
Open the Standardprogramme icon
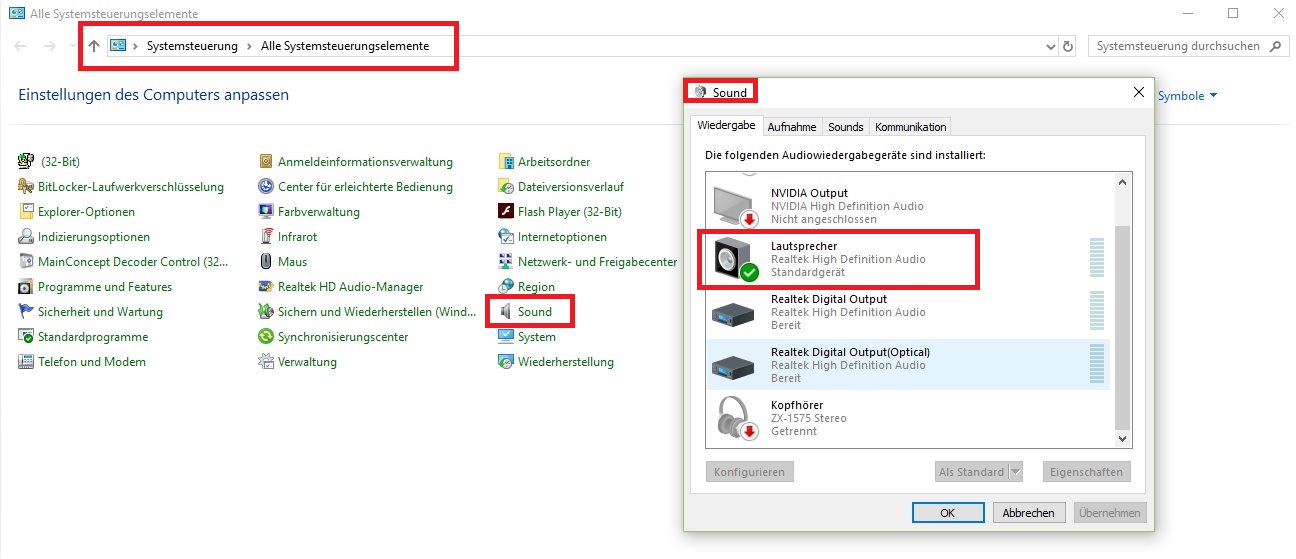[x=27, y=337]
